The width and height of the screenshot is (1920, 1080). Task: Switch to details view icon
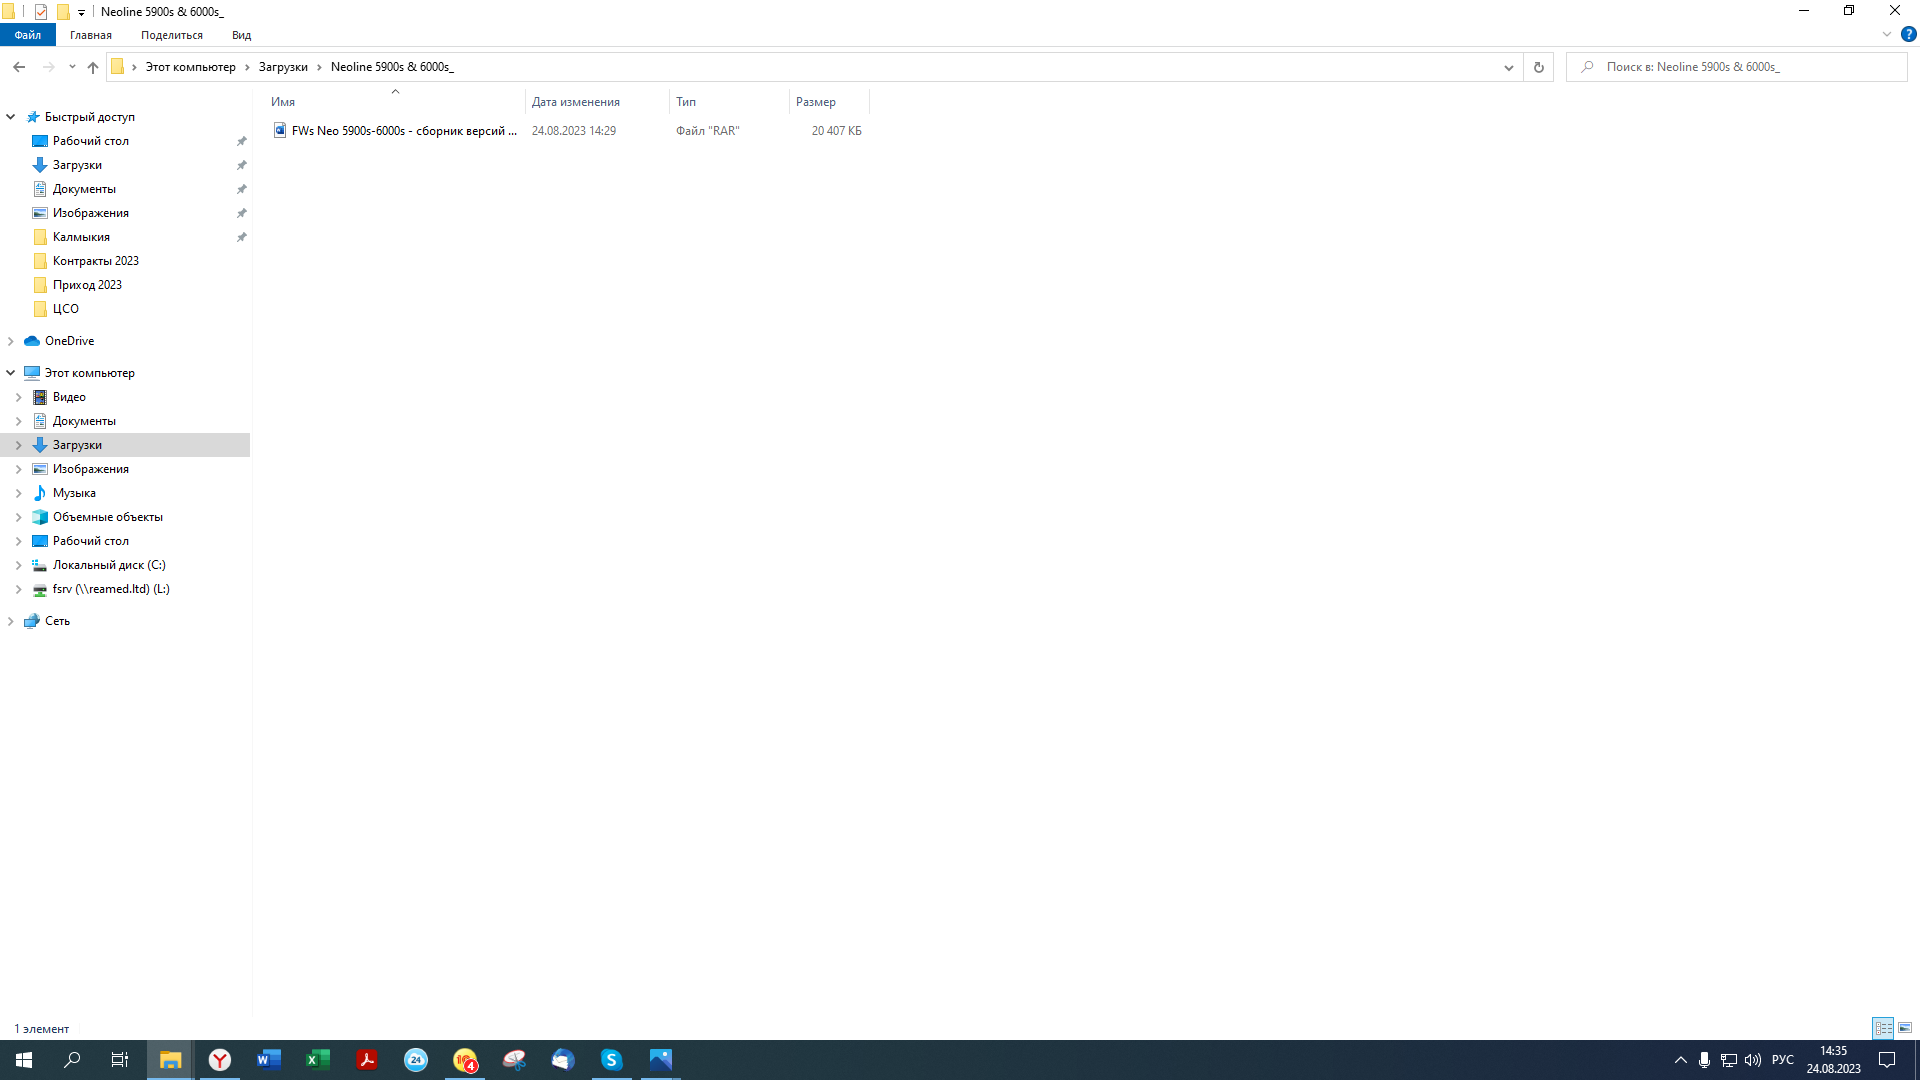click(1883, 1028)
